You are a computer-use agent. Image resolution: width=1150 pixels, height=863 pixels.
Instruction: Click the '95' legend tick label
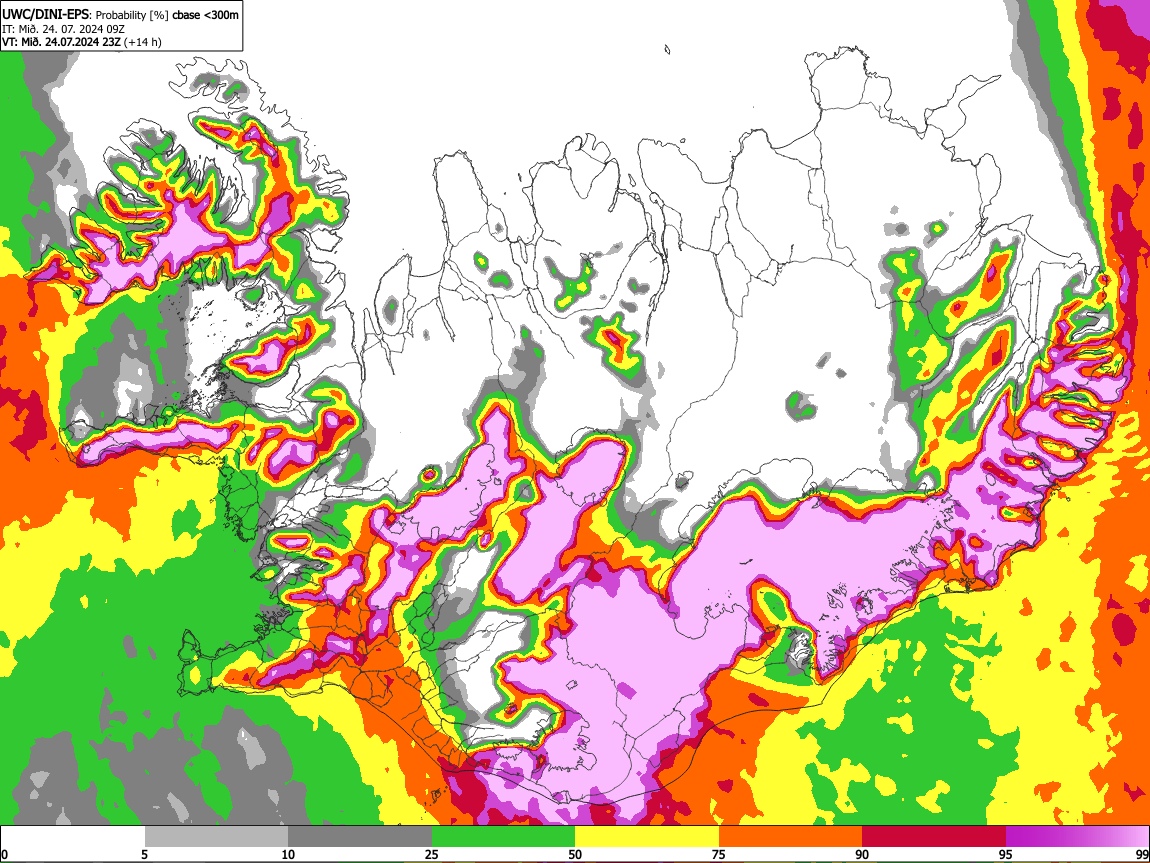click(x=1006, y=854)
